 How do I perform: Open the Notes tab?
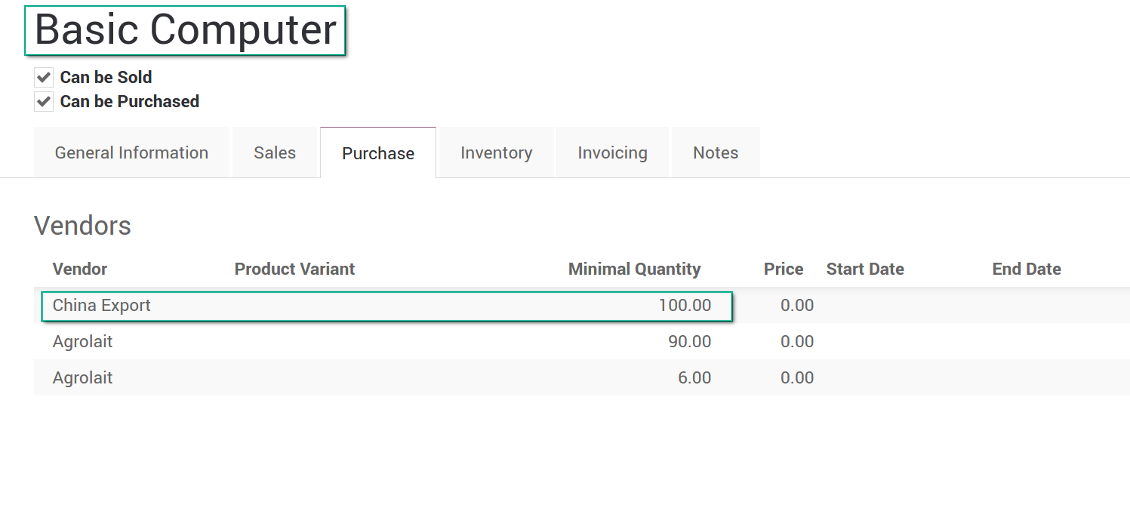[716, 153]
